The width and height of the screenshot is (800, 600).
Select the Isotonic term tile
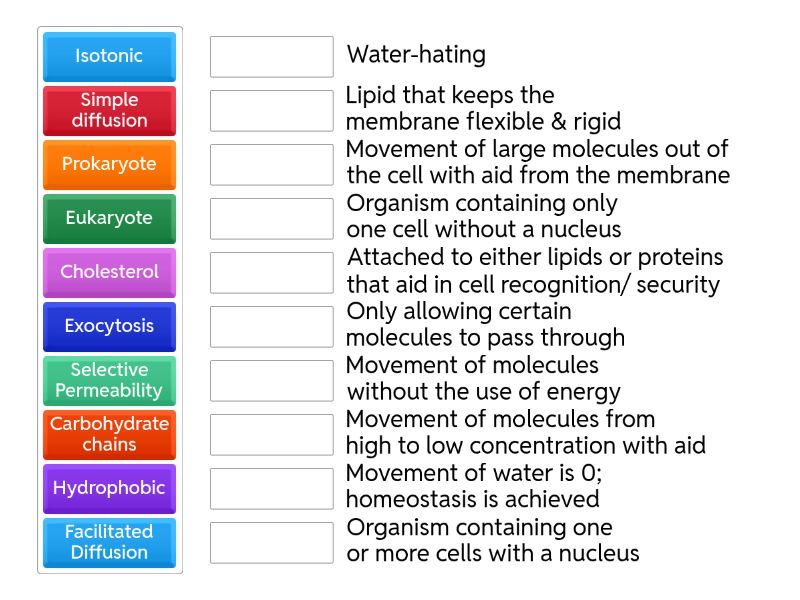(x=109, y=56)
